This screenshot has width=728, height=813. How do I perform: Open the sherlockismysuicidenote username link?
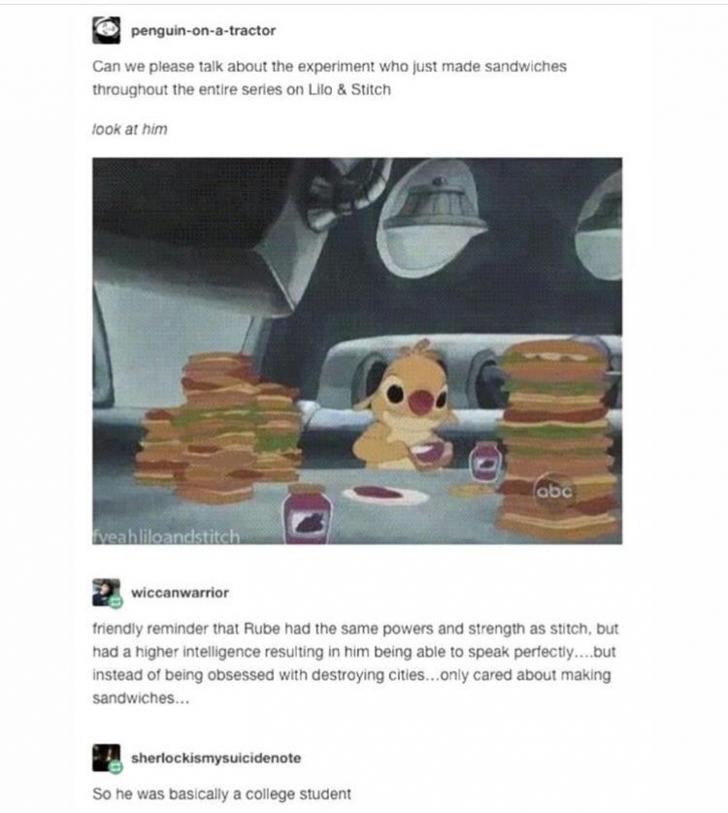(216, 758)
